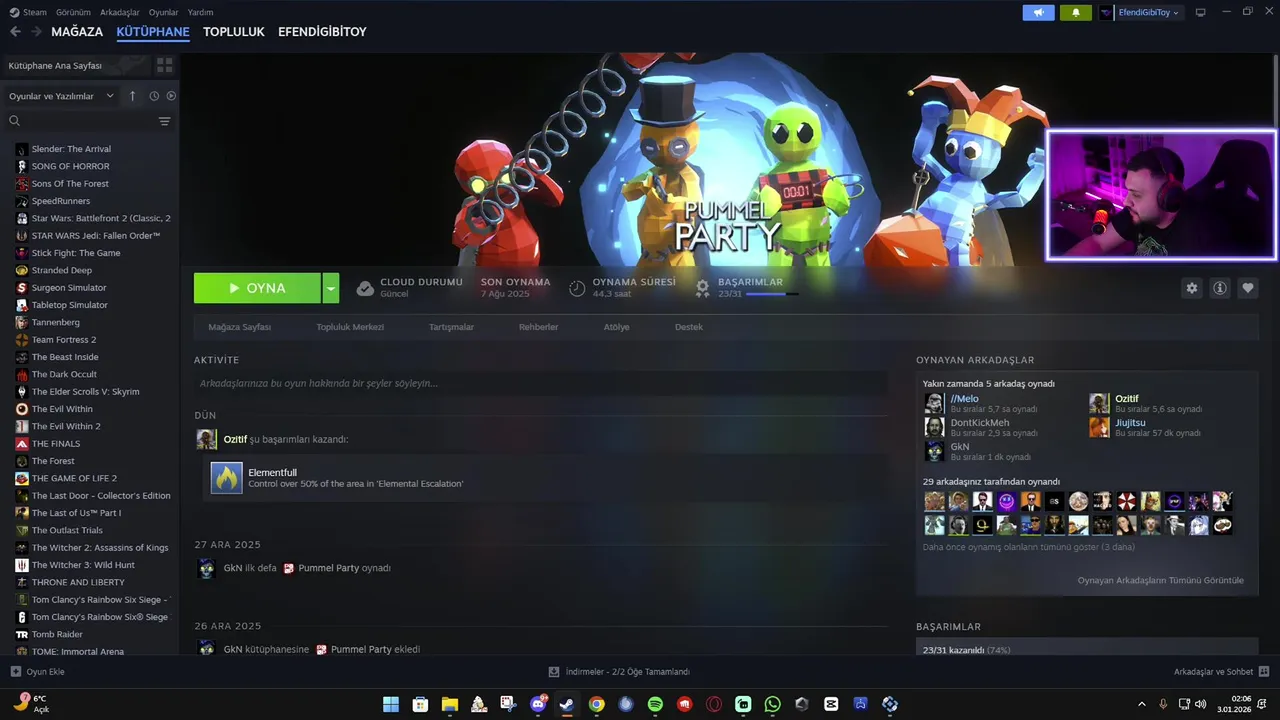Click the activity comment input box

pos(540,383)
